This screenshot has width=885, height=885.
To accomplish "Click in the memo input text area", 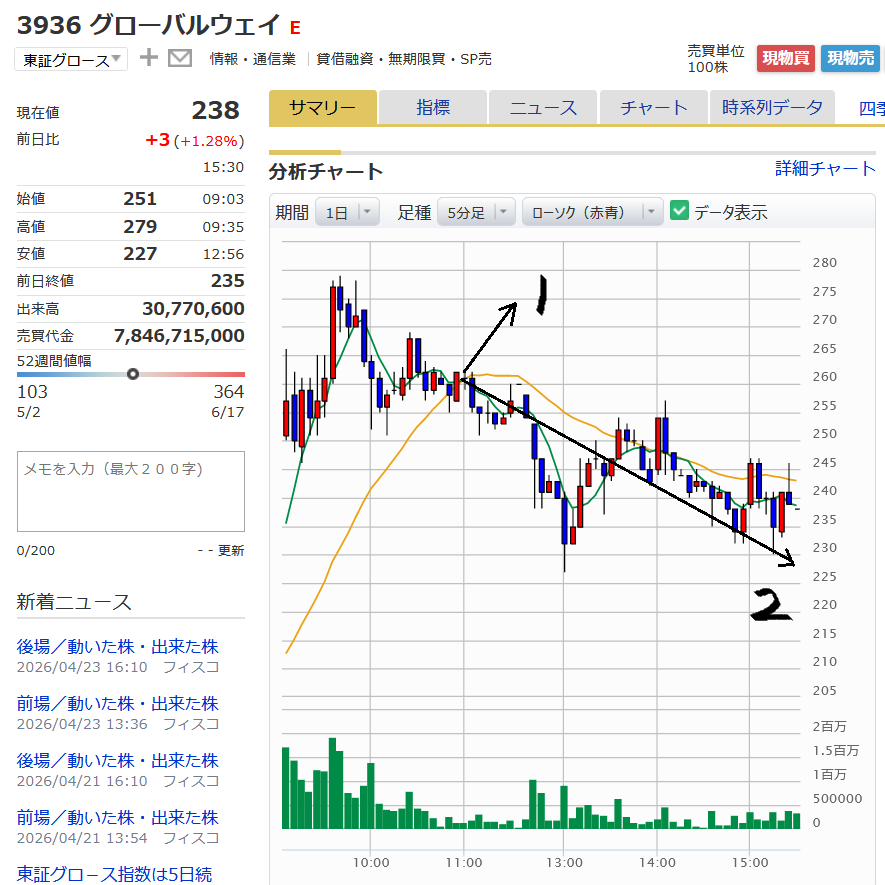I will tap(130, 491).
